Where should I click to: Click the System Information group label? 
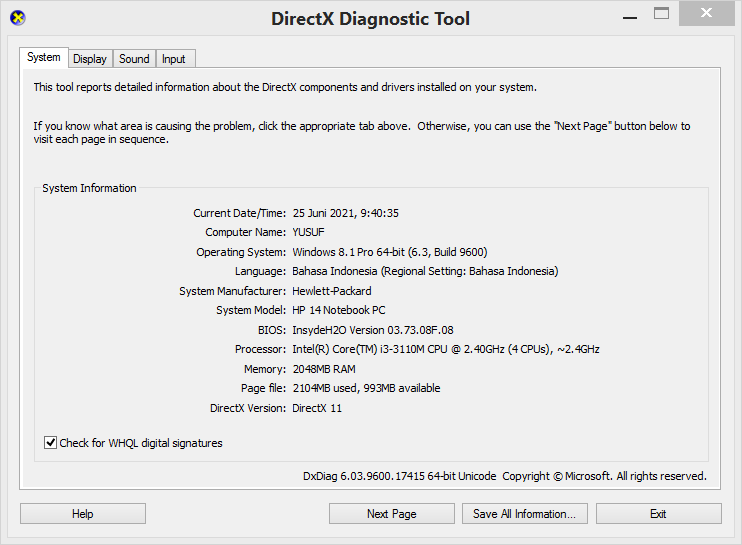(x=89, y=188)
